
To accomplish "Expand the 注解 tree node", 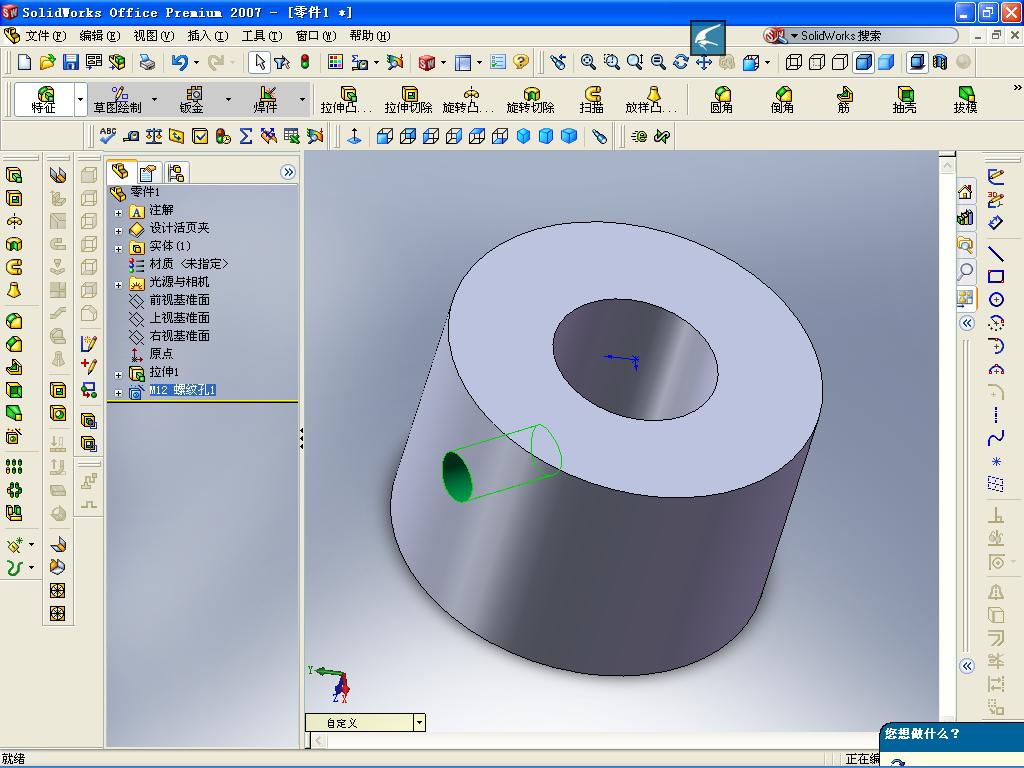I will [118, 213].
